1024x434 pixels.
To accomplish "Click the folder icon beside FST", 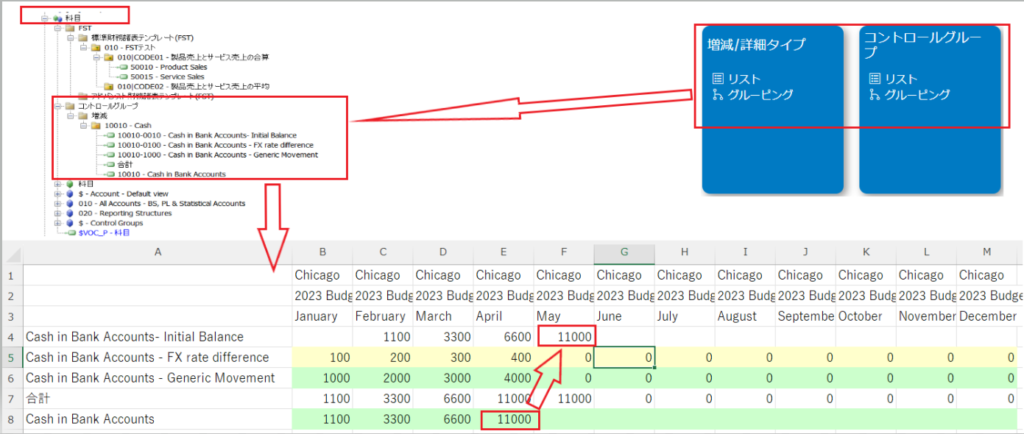I will (70, 28).
